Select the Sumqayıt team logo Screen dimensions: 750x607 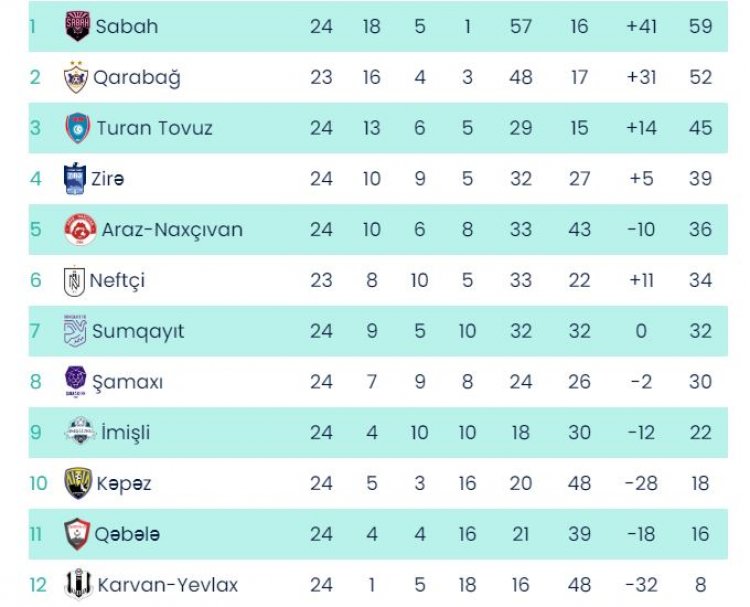tap(75, 331)
